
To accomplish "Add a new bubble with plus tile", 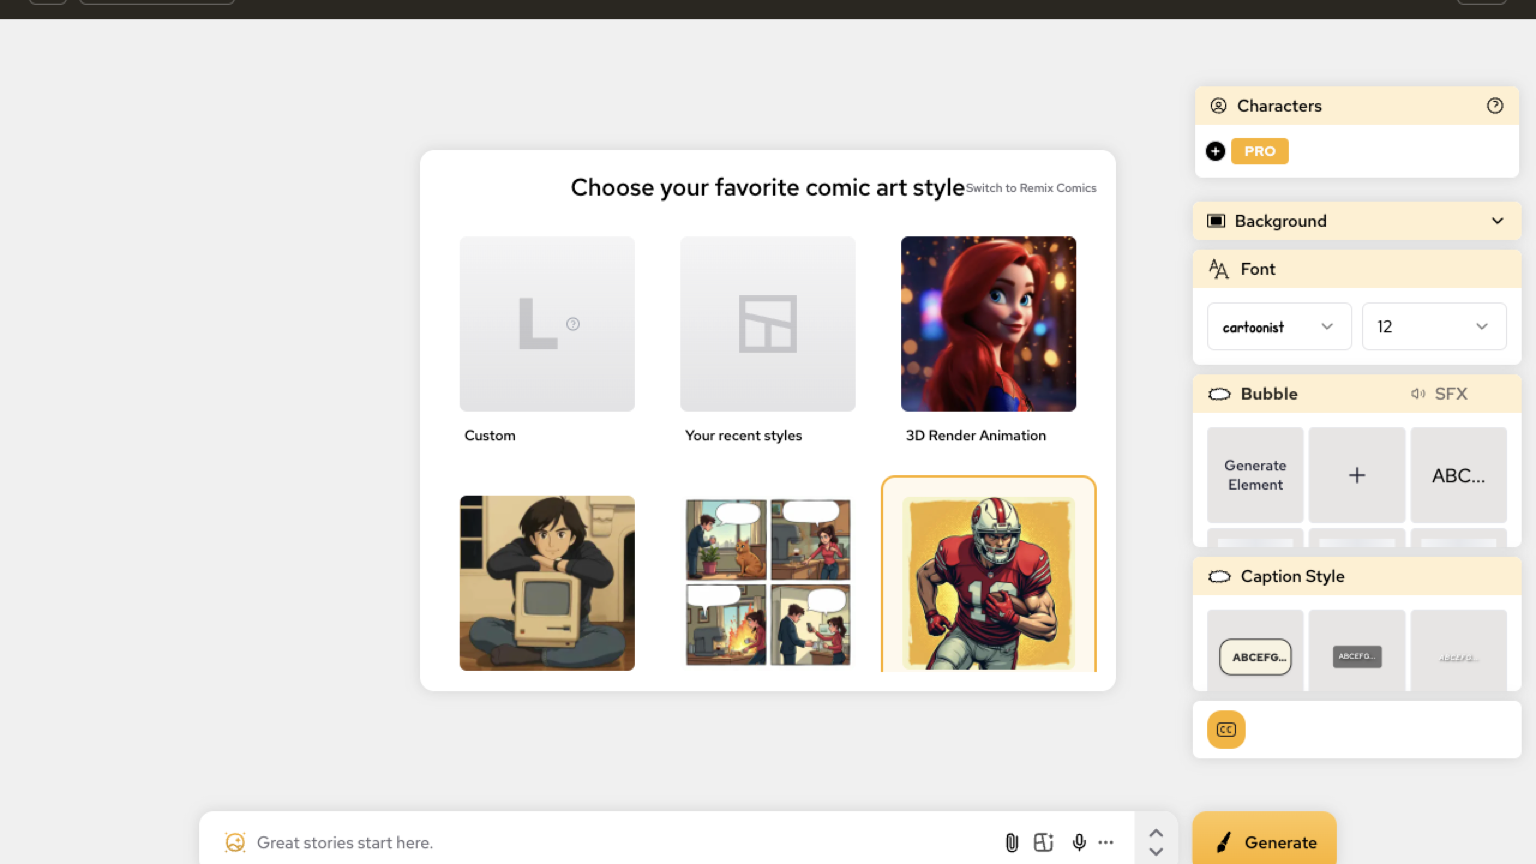I will point(1357,475).
